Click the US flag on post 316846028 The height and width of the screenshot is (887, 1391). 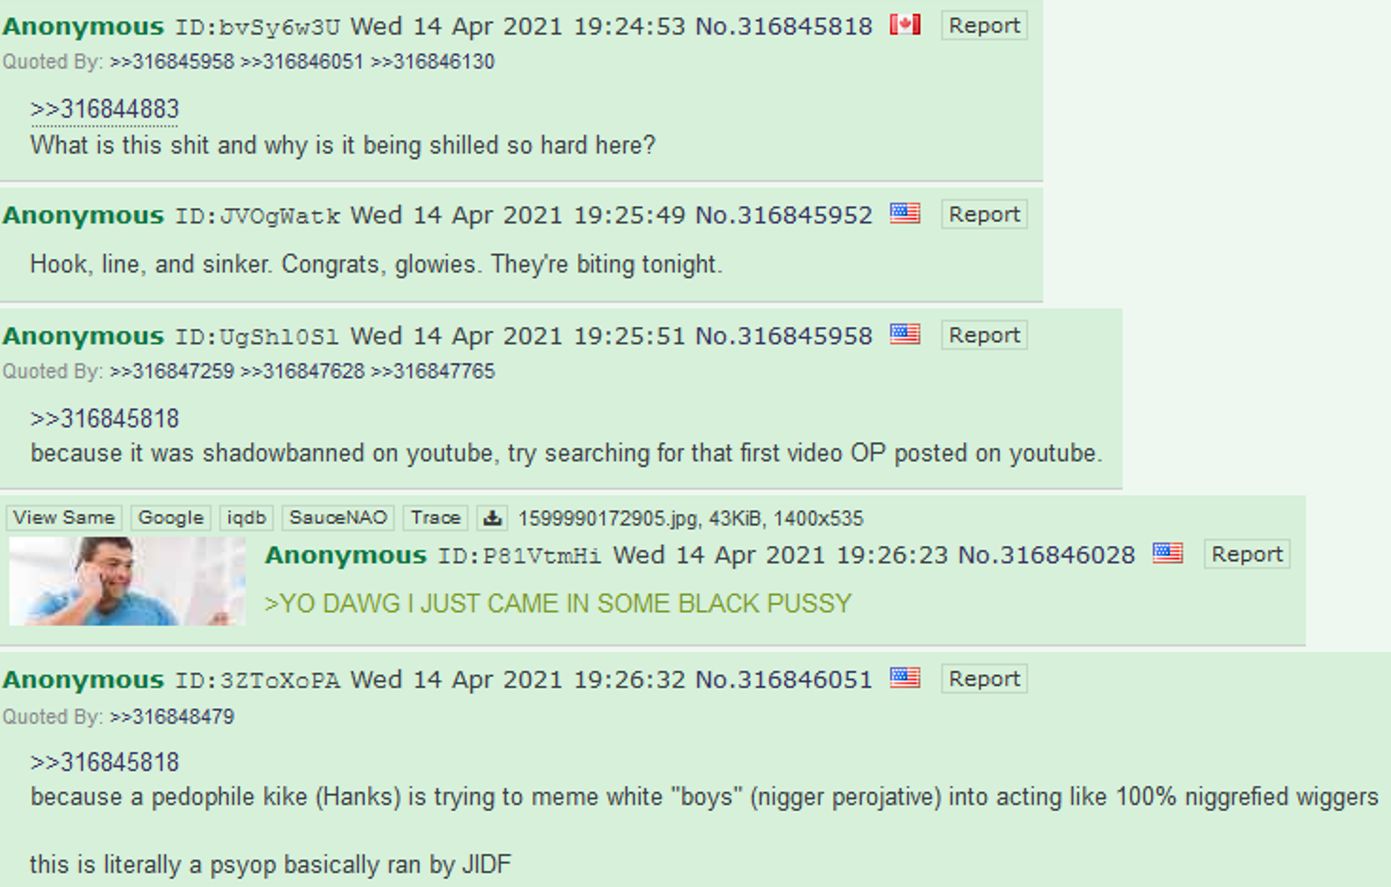1167,553
